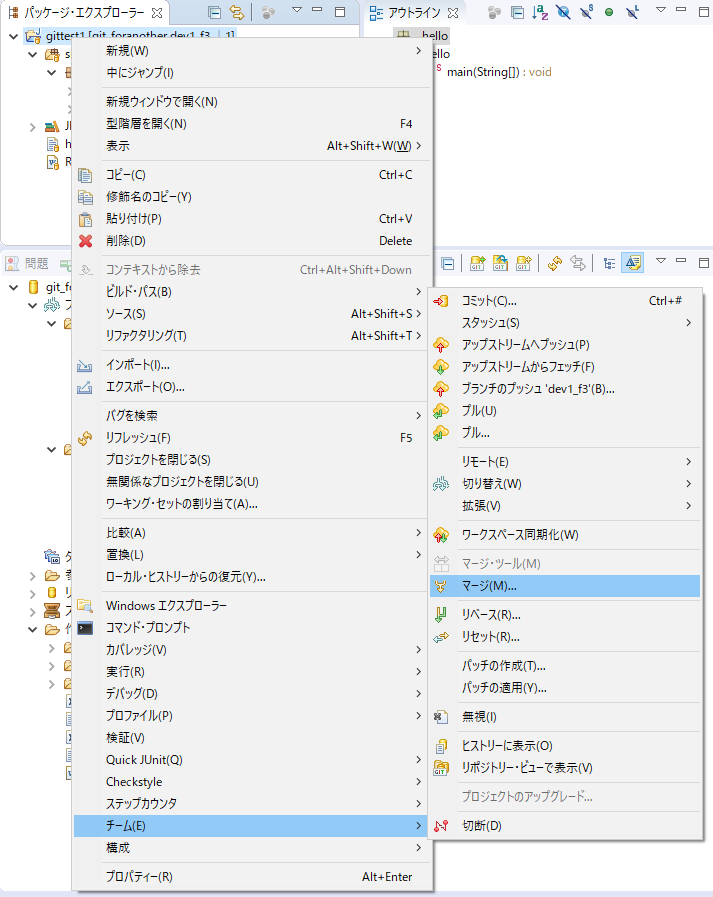Click Sort alphabetically icon in Outline

coord(540,12)
